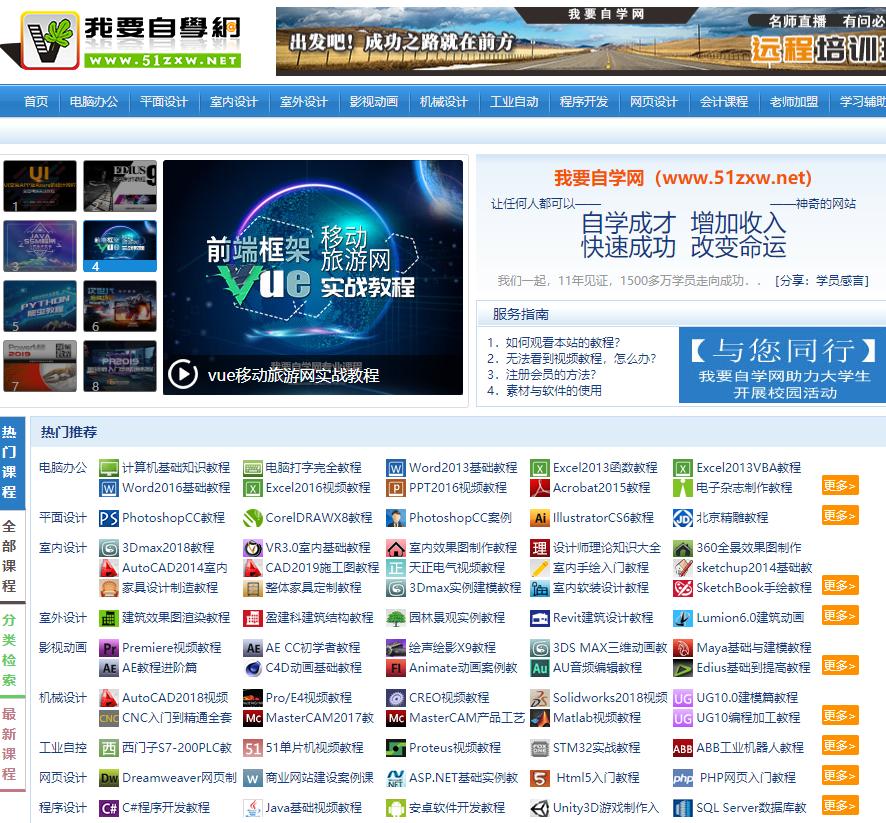This screenshot has height=823, width=886.
Task: Select the IllustratorCS6教程 Ai icon
Action: click(539, 518)
